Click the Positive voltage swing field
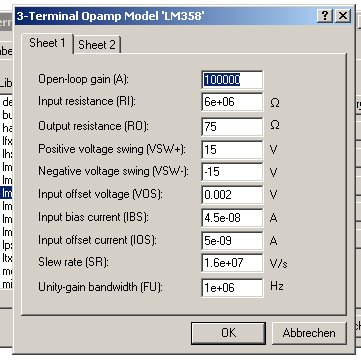 point(232,150)
